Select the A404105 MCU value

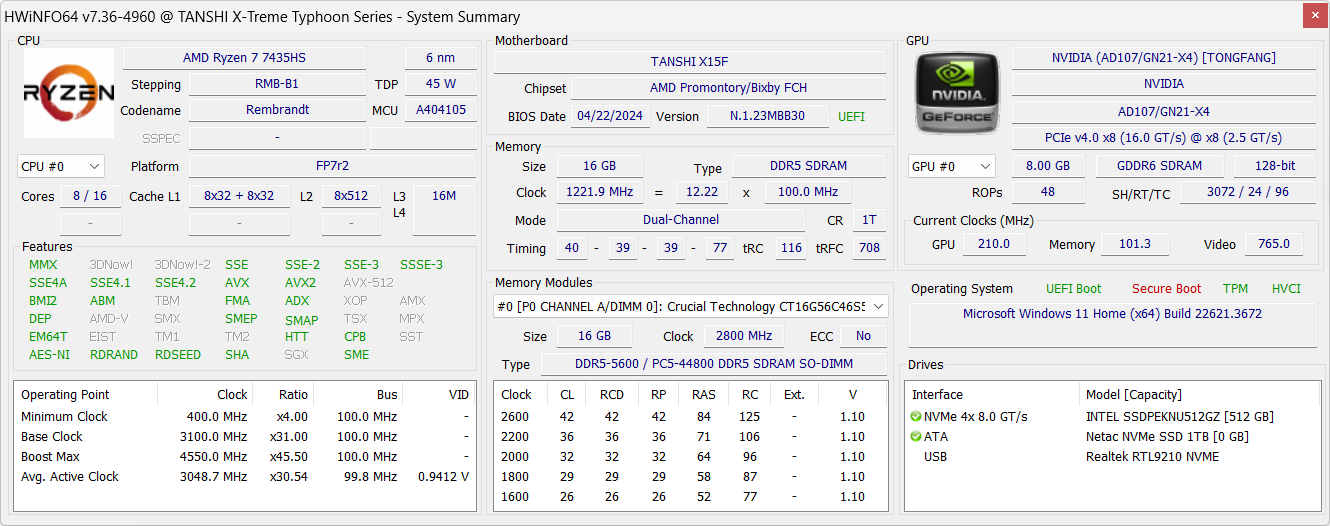pos(440,110)
